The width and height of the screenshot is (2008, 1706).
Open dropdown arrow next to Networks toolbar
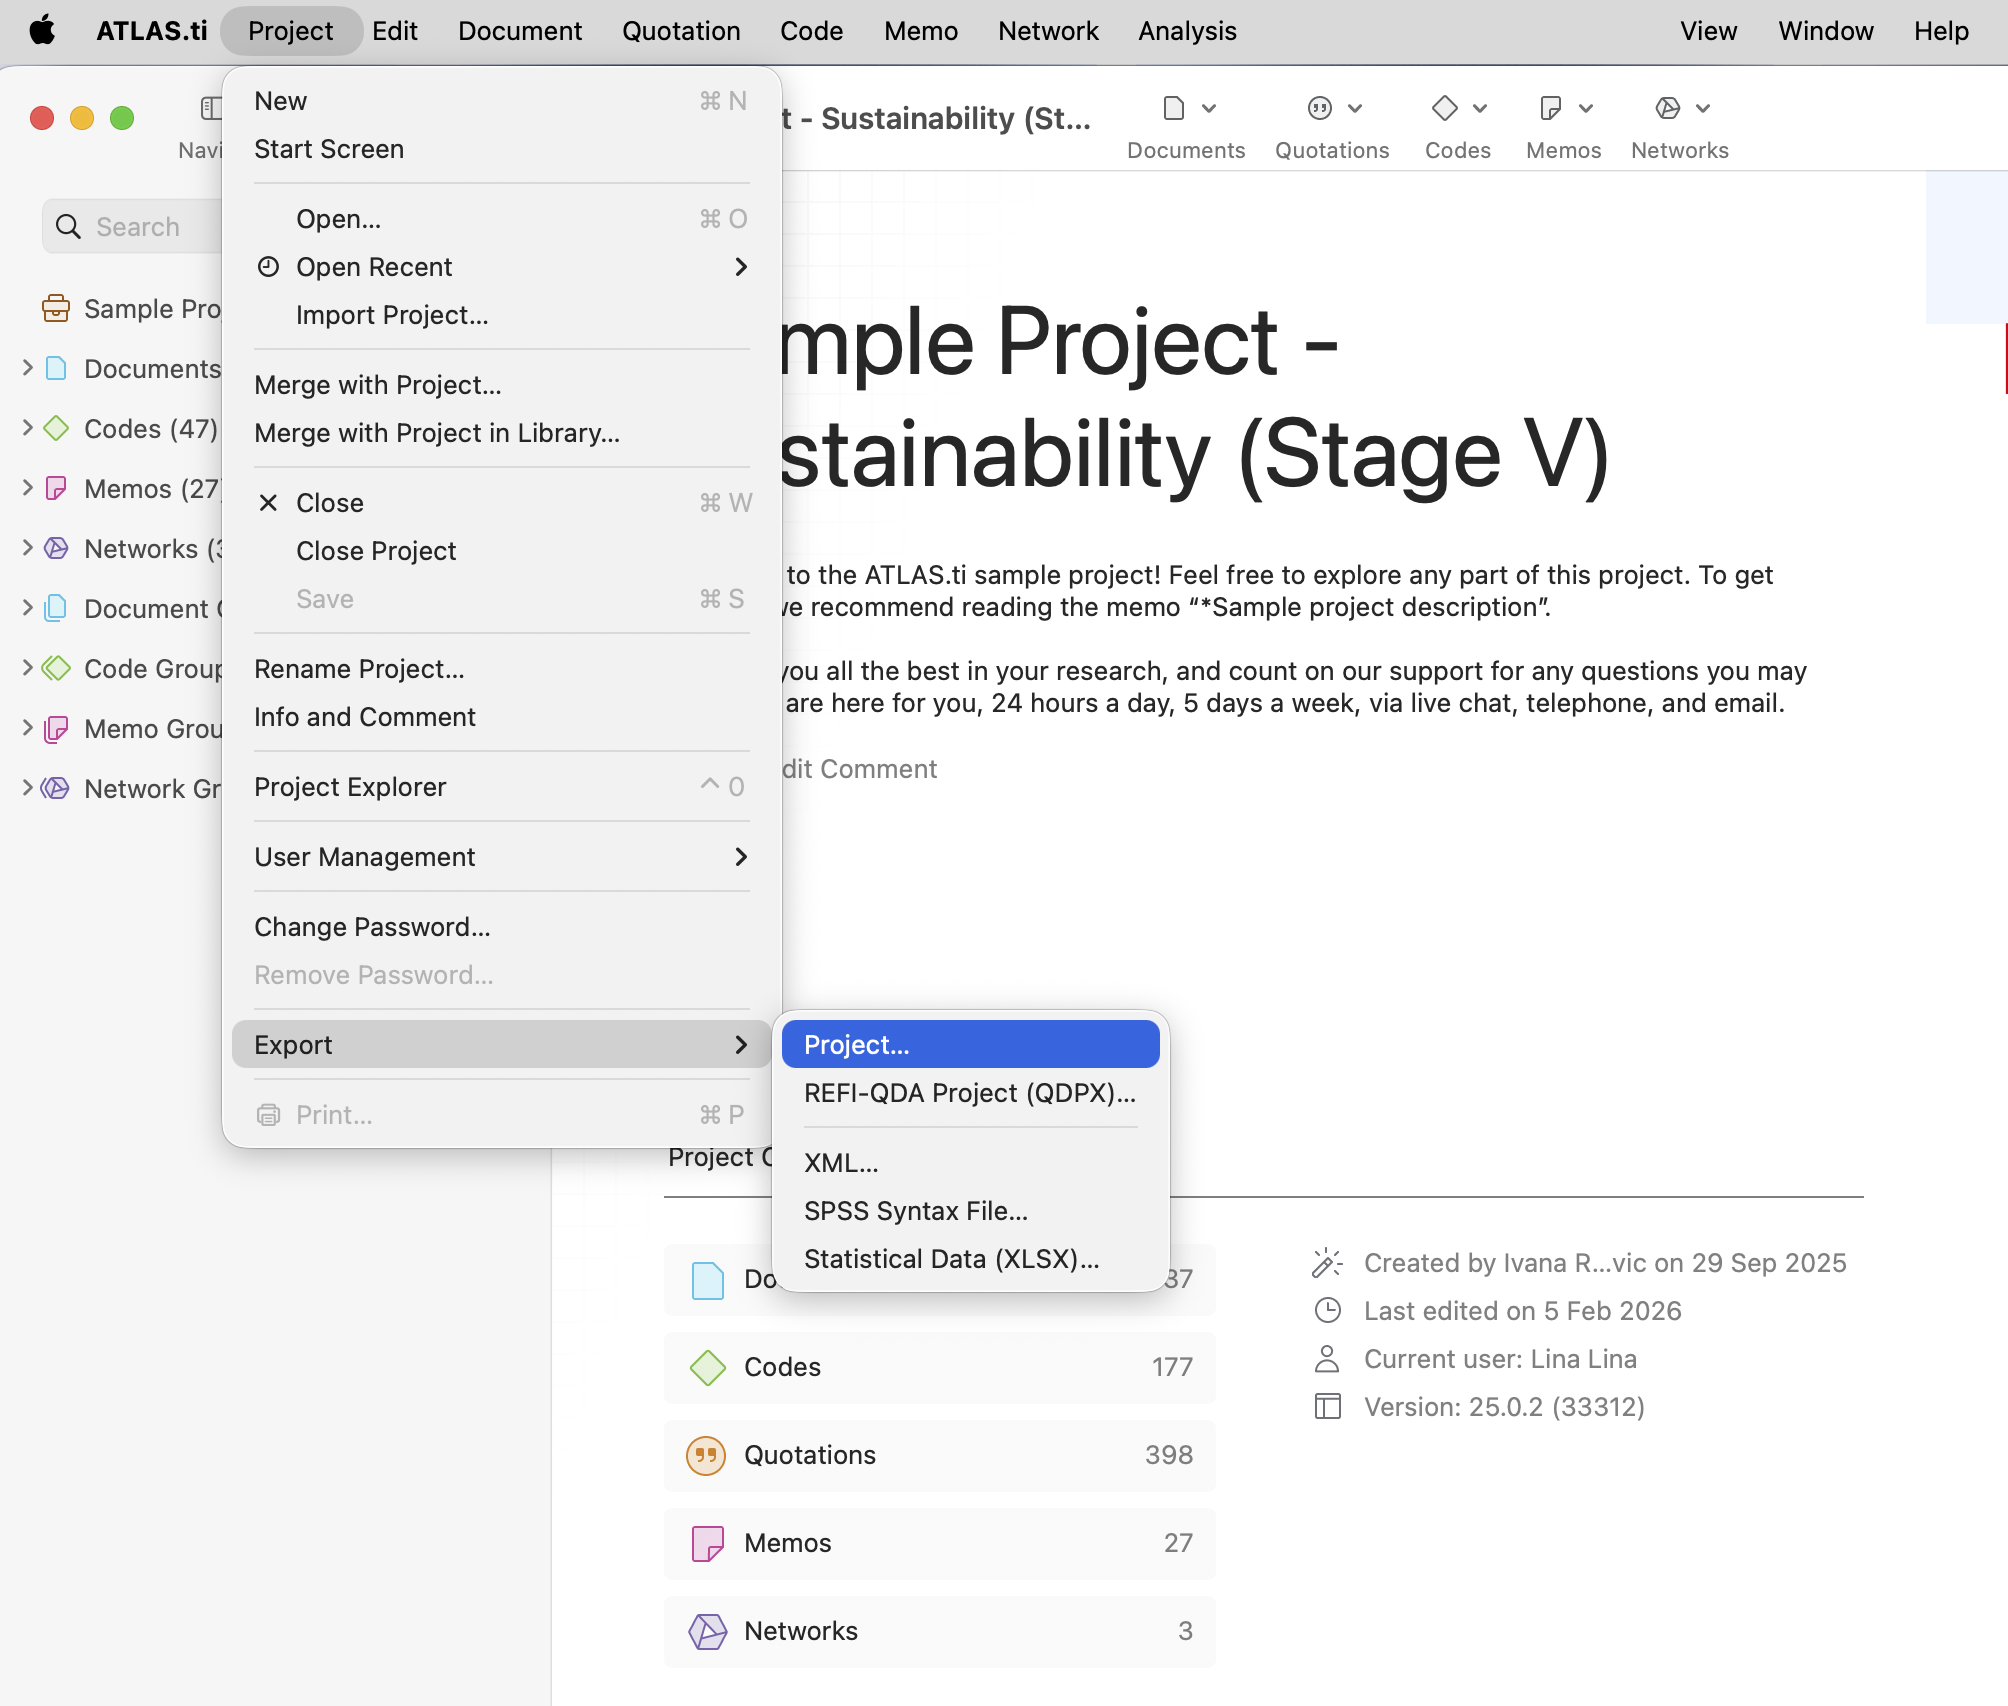[x=1703, y=108]
